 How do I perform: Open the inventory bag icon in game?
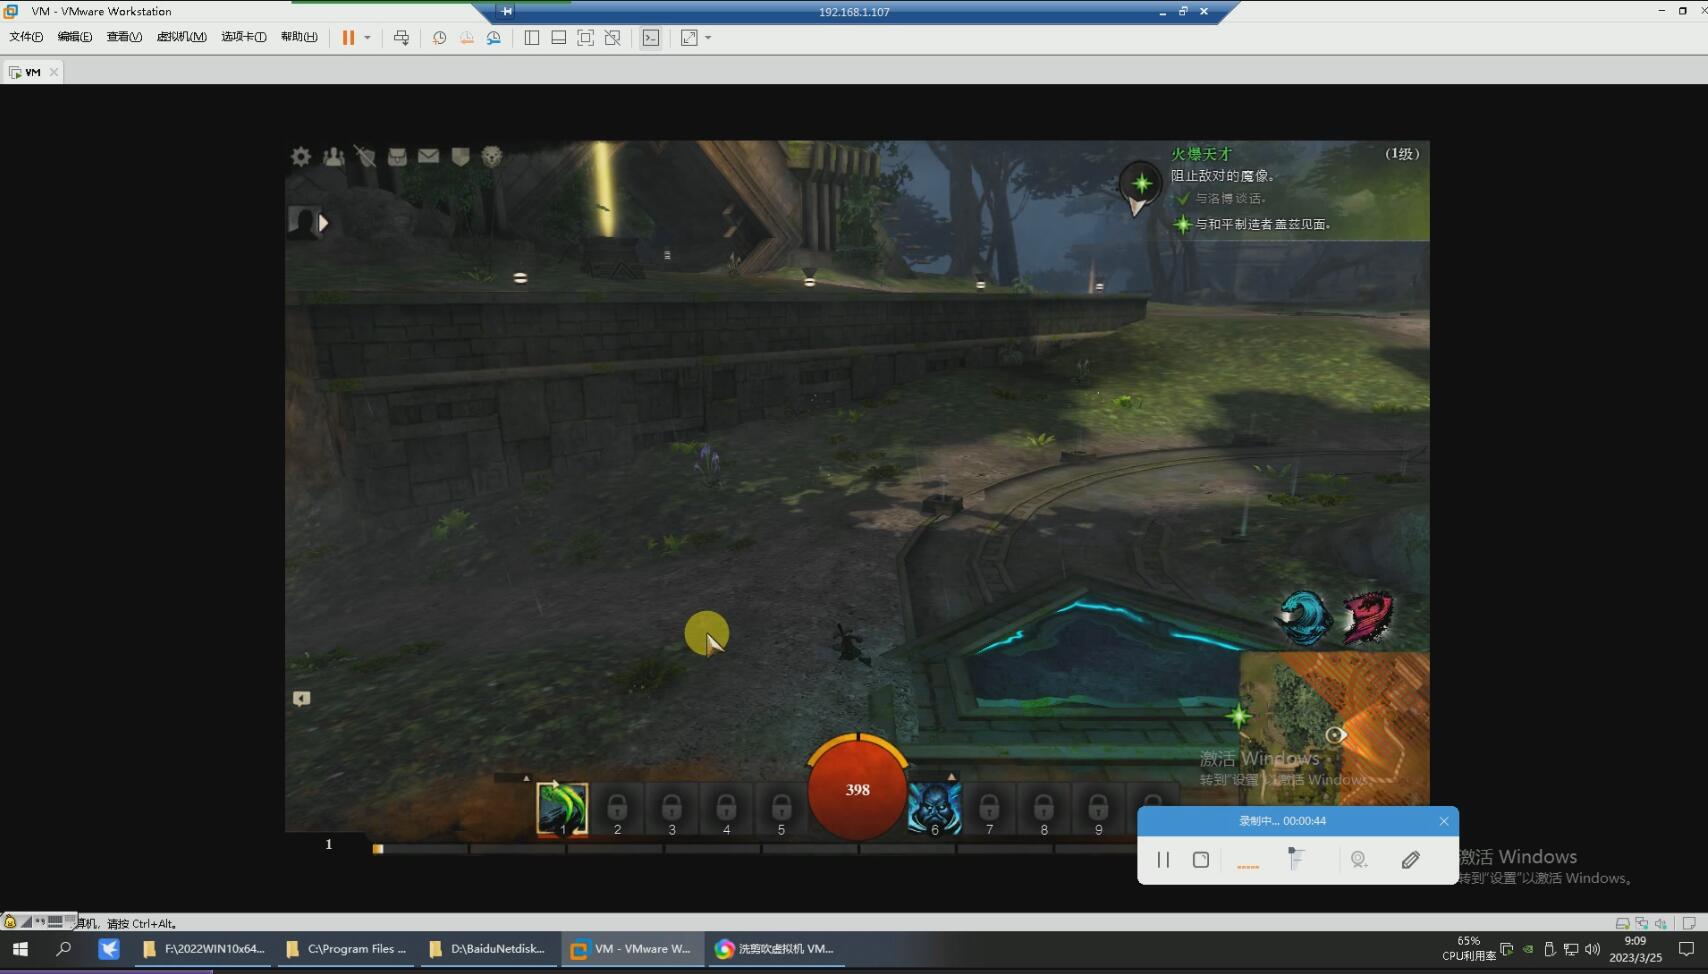click(397, 156)
